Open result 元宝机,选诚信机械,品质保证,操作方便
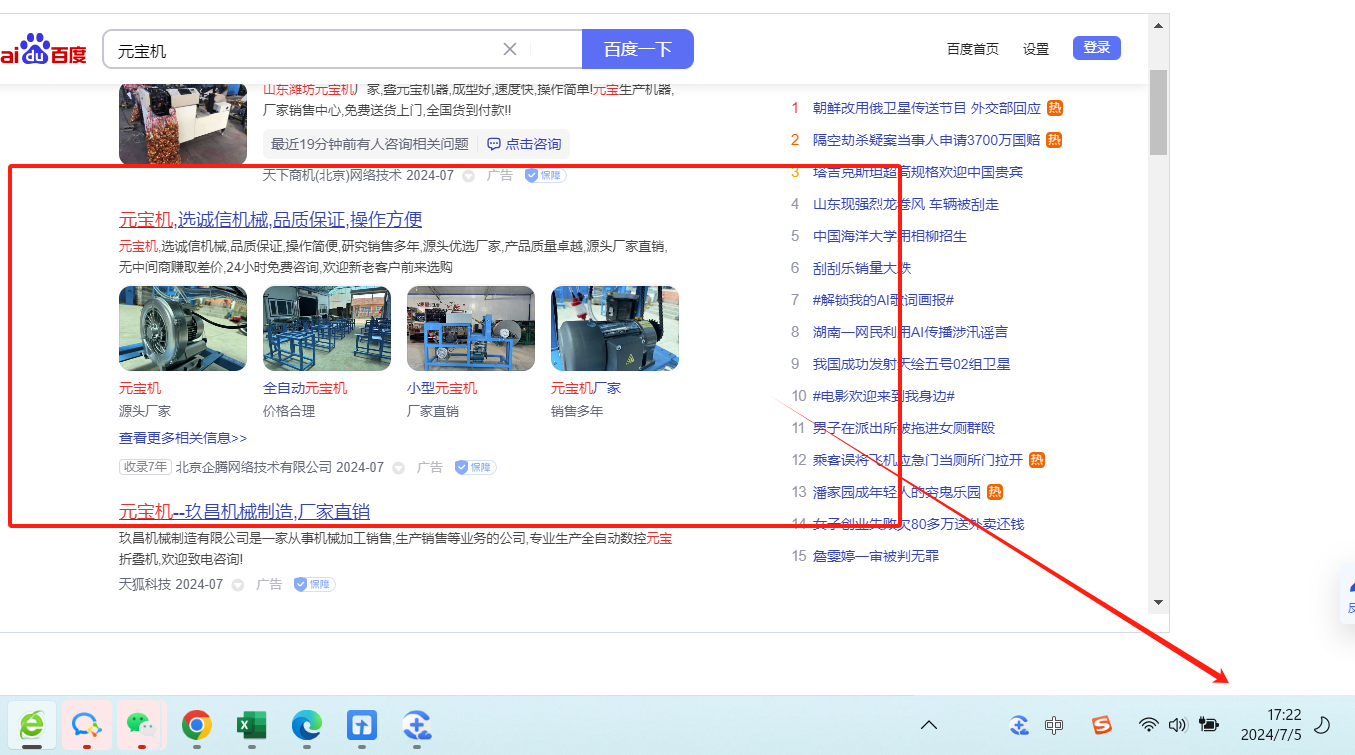This screenshot has height=755, width=1355. [x=270, y=220]
